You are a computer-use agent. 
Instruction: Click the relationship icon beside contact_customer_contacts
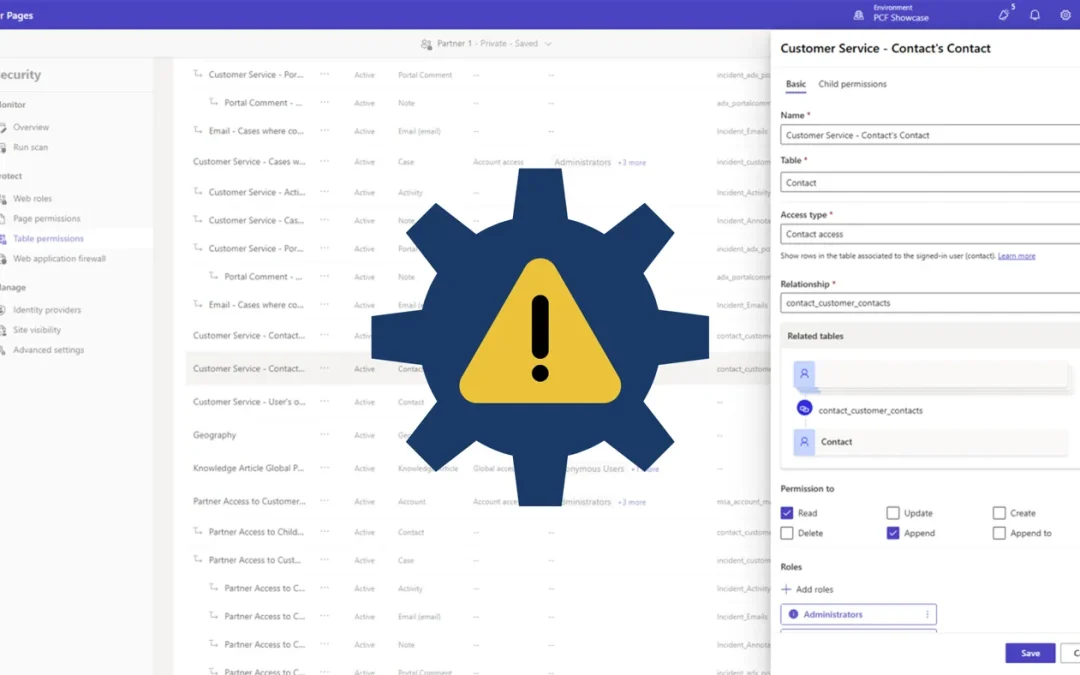tap(804, 408)
